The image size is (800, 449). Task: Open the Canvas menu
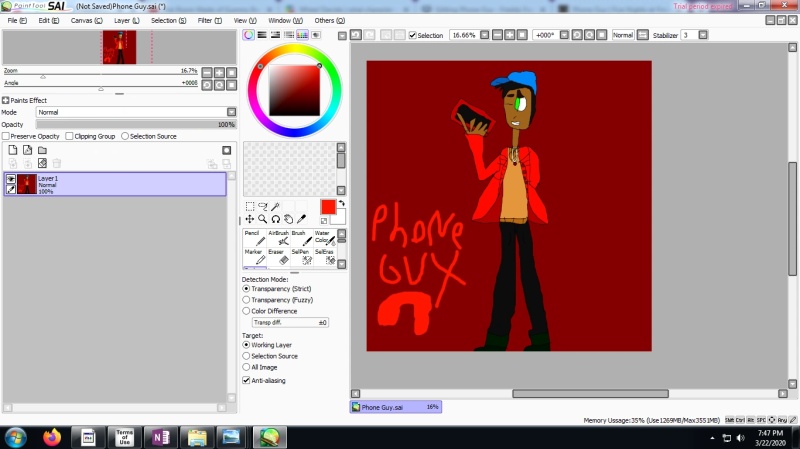(86, 20)
